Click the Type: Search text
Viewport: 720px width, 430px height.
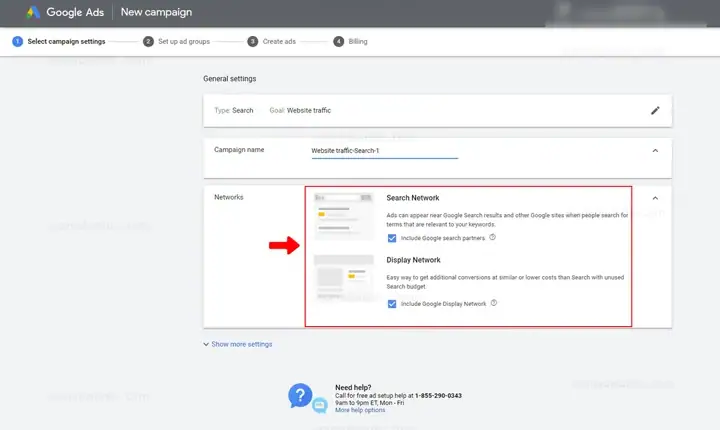(234, 110)
